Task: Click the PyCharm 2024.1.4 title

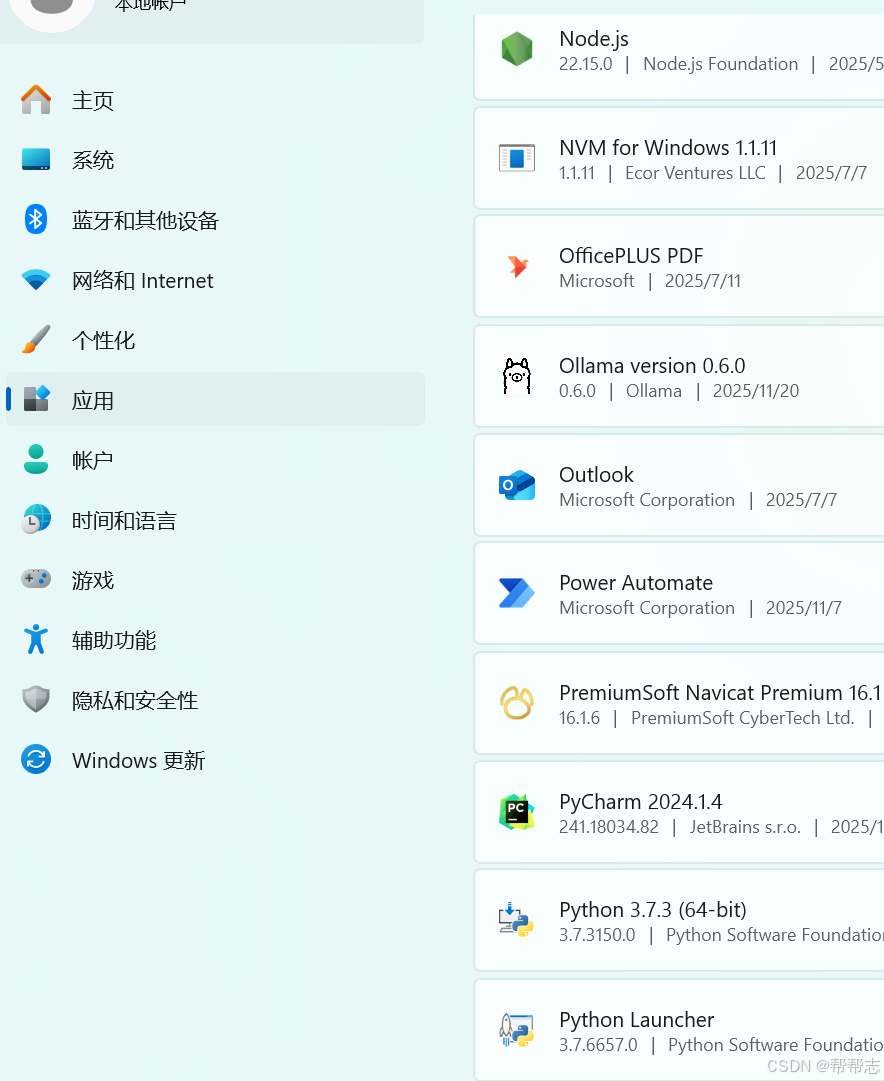Action: click(641, 801)
